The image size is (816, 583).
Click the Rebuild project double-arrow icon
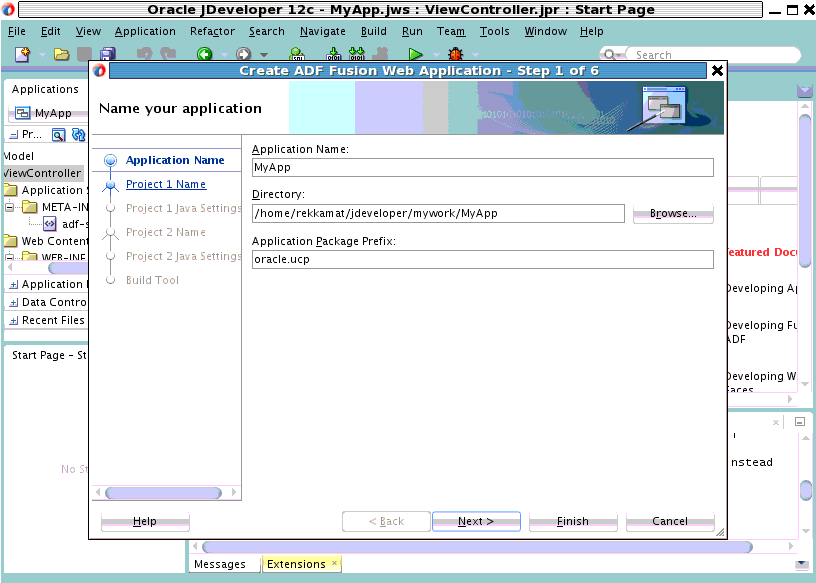pos(357,54)
